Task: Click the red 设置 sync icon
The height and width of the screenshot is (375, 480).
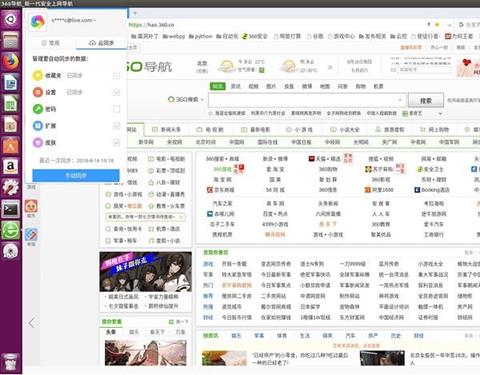Action: [x=38, y=92]
